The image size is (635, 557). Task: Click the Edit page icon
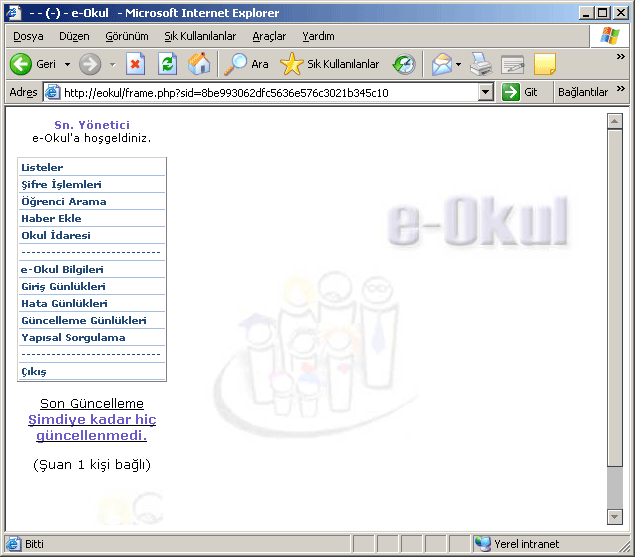[513, 64]
